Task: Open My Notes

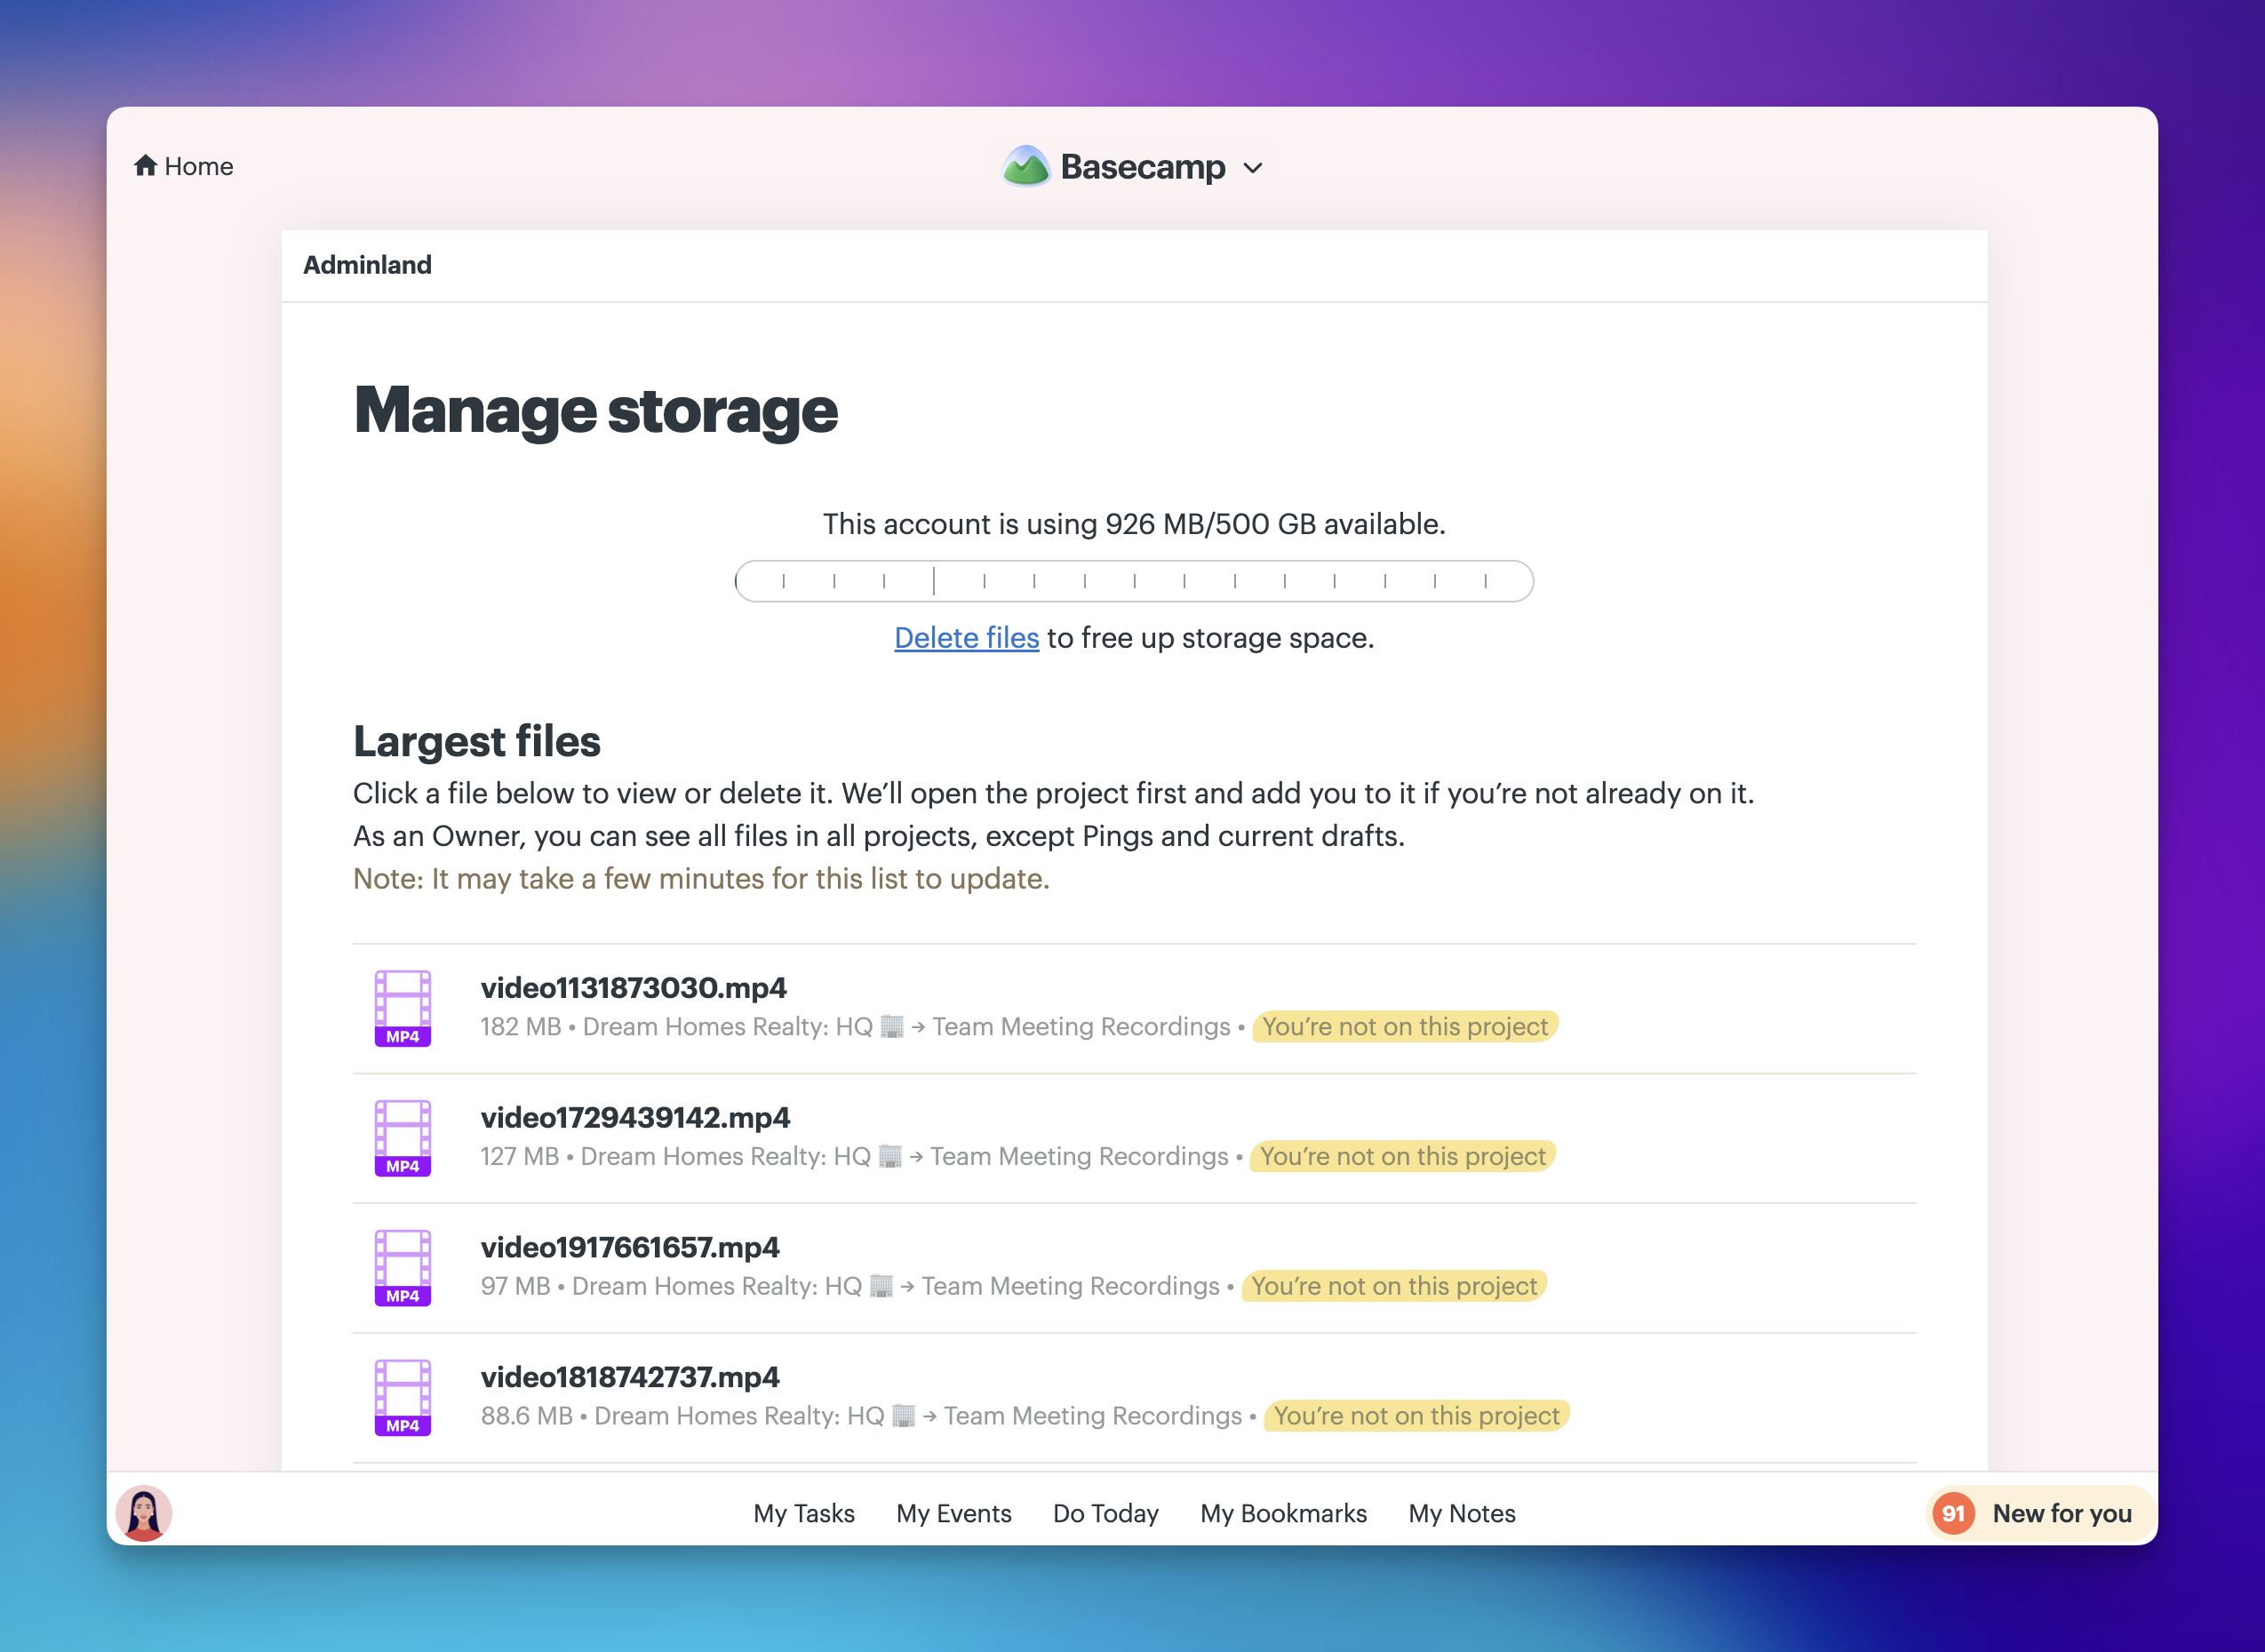Action: pos(1462,1514)
